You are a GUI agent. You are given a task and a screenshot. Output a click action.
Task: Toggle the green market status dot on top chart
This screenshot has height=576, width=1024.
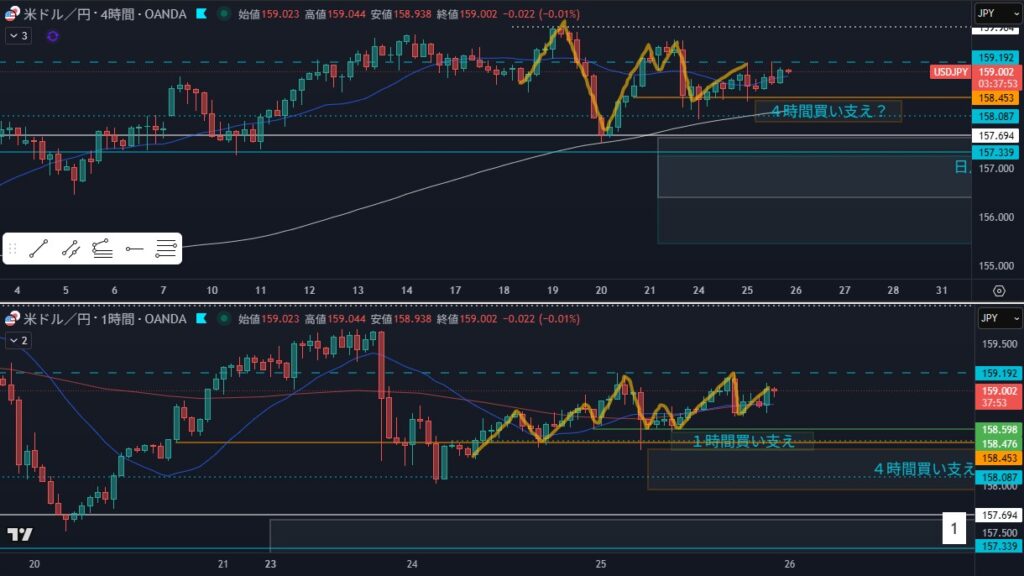point(221,15)
